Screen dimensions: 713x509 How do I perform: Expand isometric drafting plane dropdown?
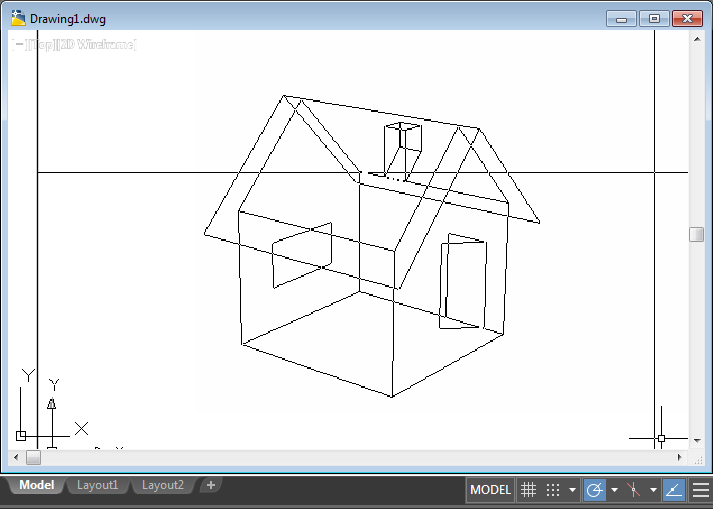pyautogui.click(x=652, y=490)
